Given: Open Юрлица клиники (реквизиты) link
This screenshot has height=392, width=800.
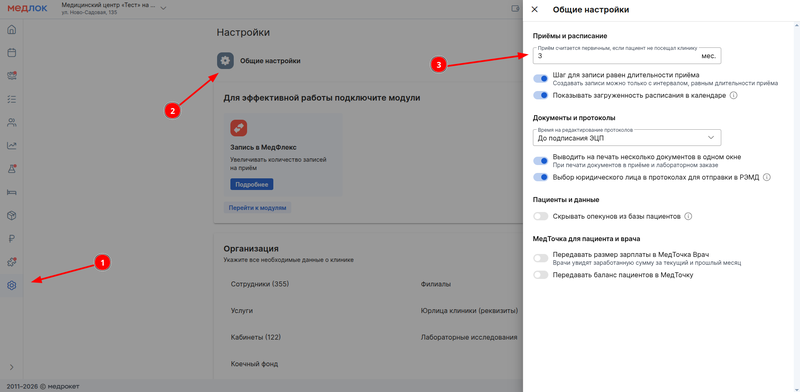Looking at the screenshot, I should (469, 310).
